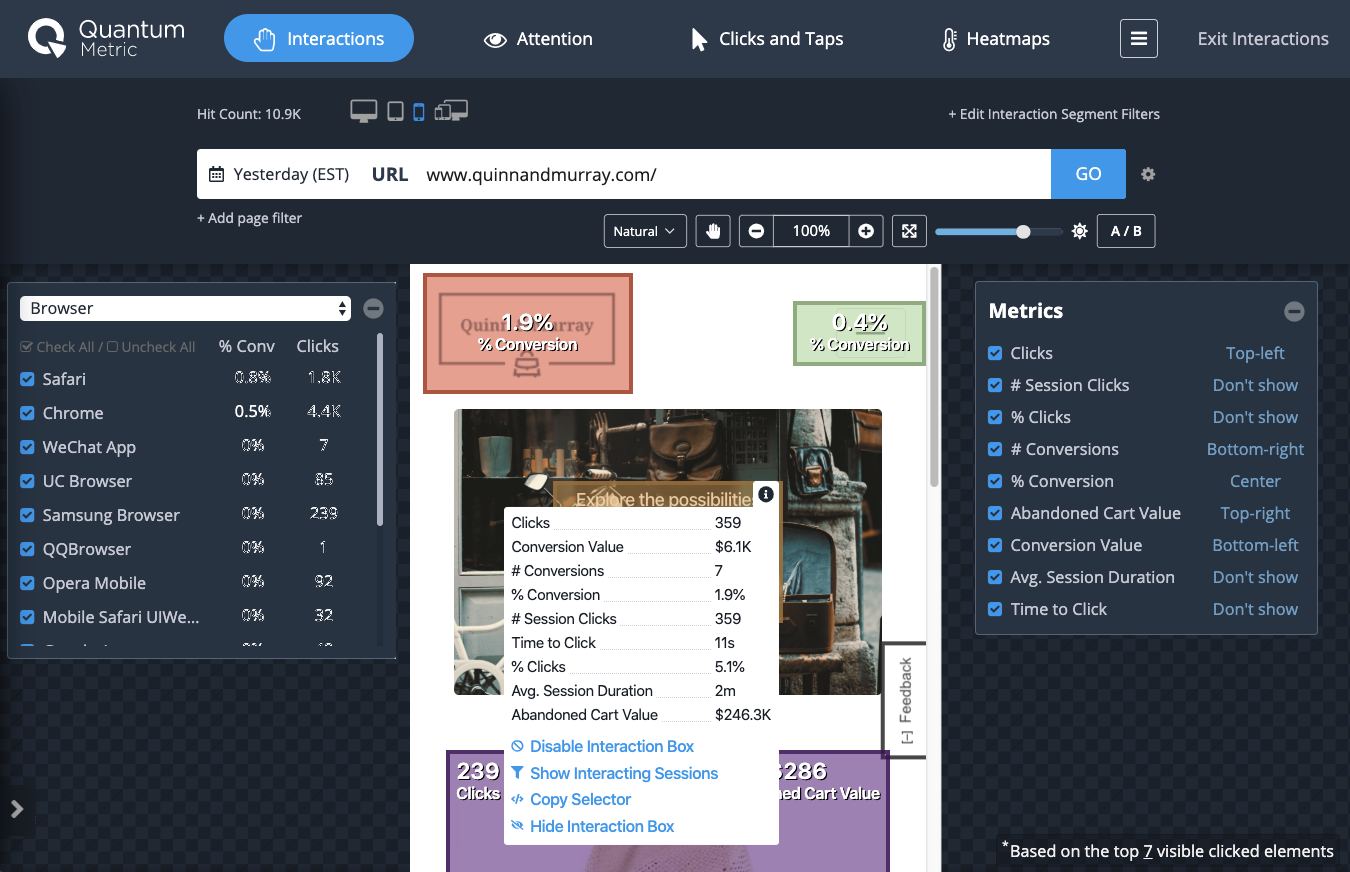The width and height of the screenshot is (1350, 872).
Task: Click the zoom out minus button
Action: (x=757, y=231)
